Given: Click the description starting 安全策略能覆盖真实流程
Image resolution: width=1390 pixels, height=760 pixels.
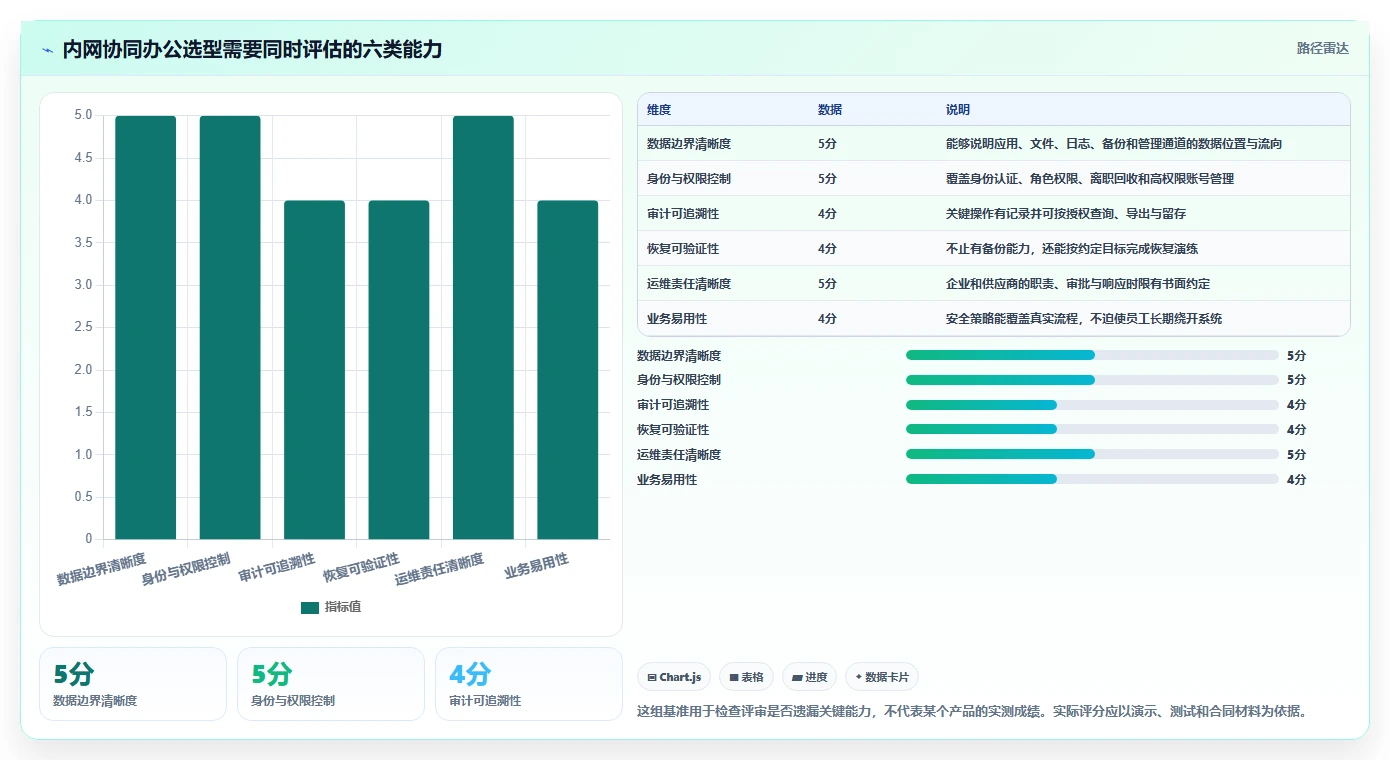Looking at the screenshot, I should 1084,319.
